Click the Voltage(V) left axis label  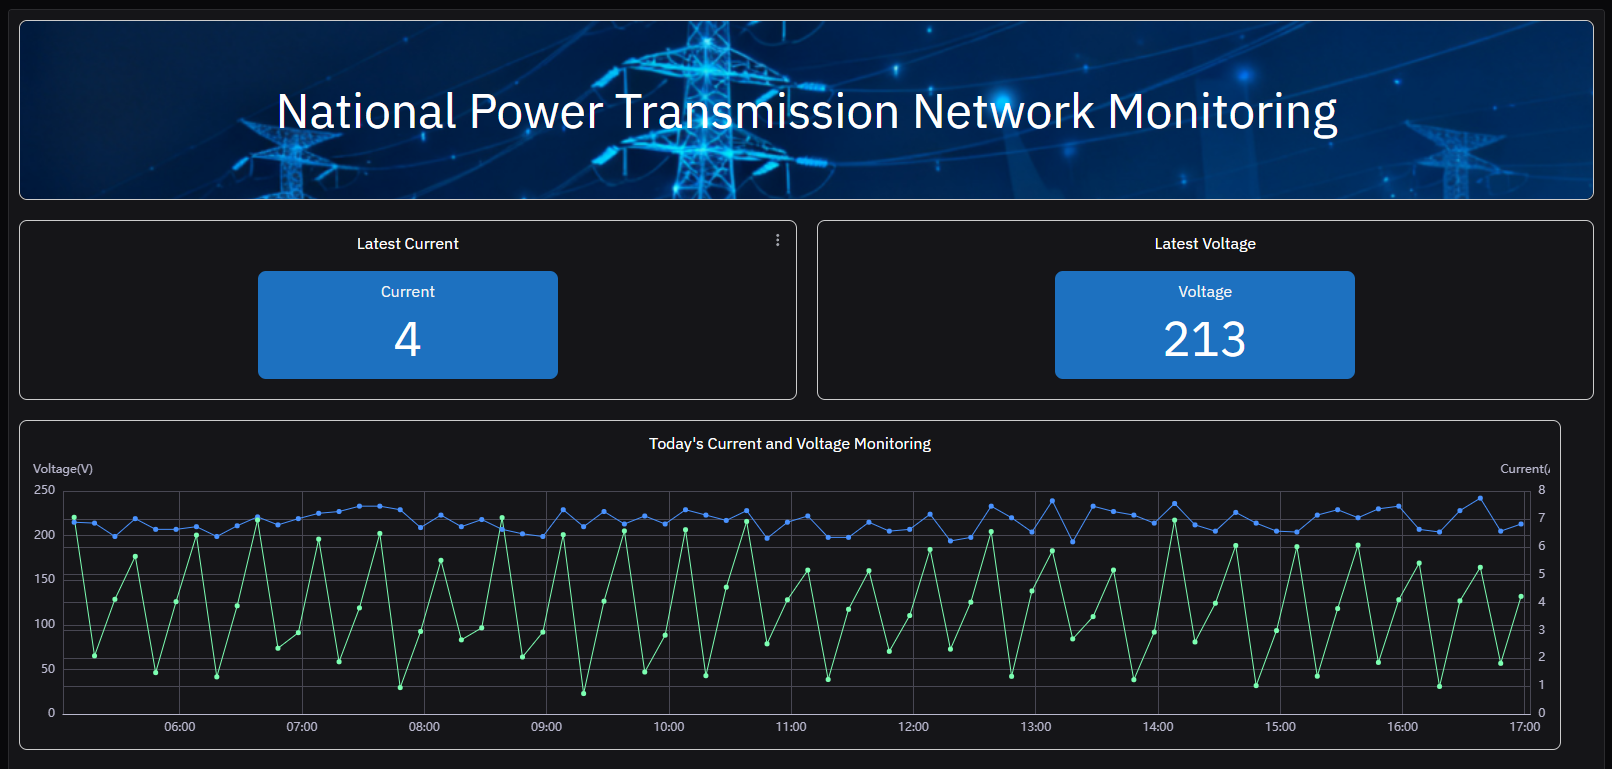(63, 469)
